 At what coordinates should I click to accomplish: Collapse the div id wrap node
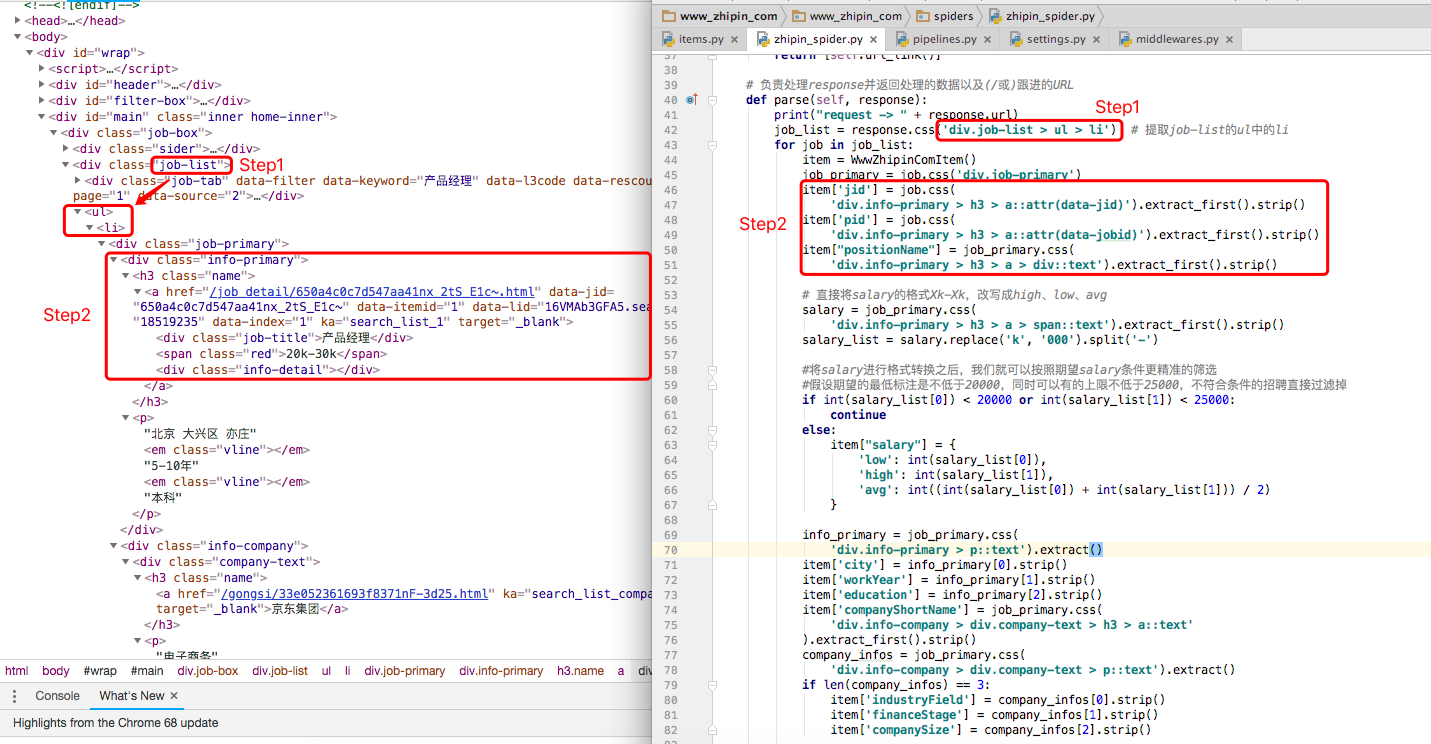click(x=30, y=53)
